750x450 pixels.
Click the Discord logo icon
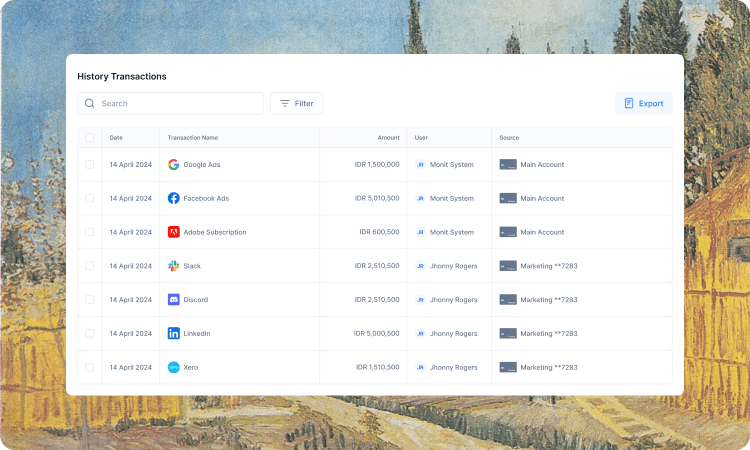(x=174, y=299)
